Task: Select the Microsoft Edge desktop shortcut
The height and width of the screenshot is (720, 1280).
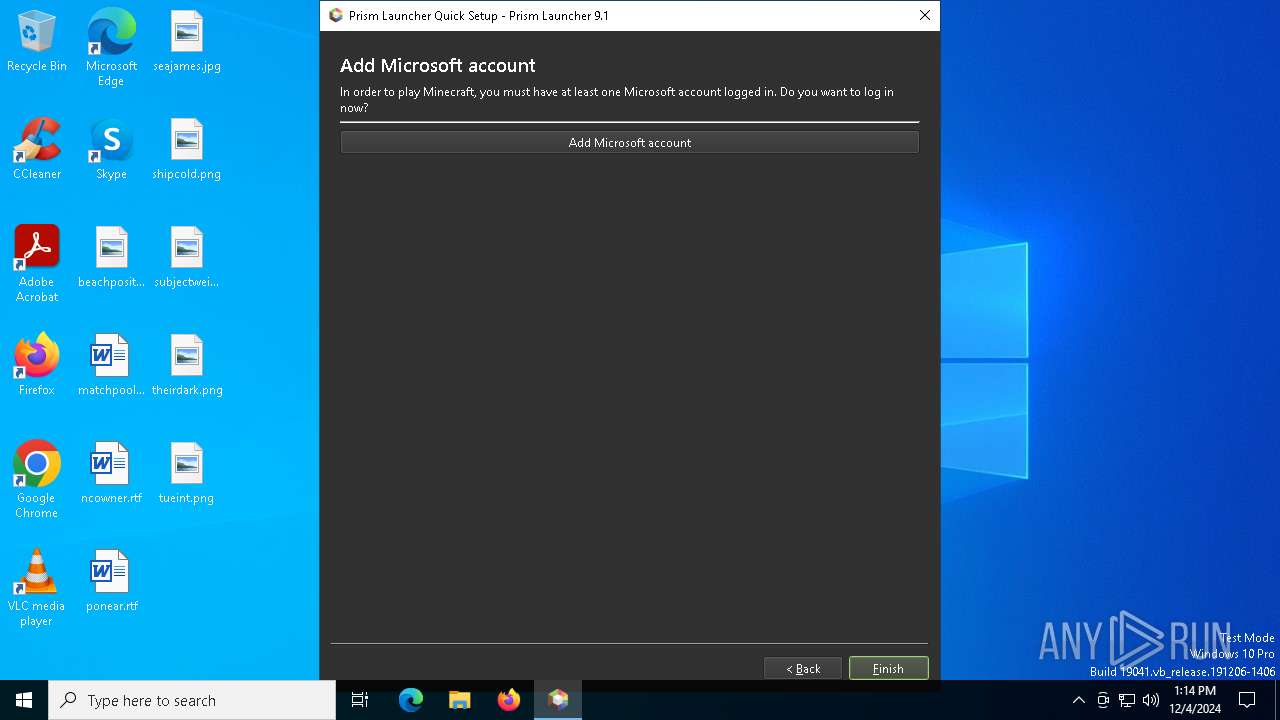Action: (111, 48)
